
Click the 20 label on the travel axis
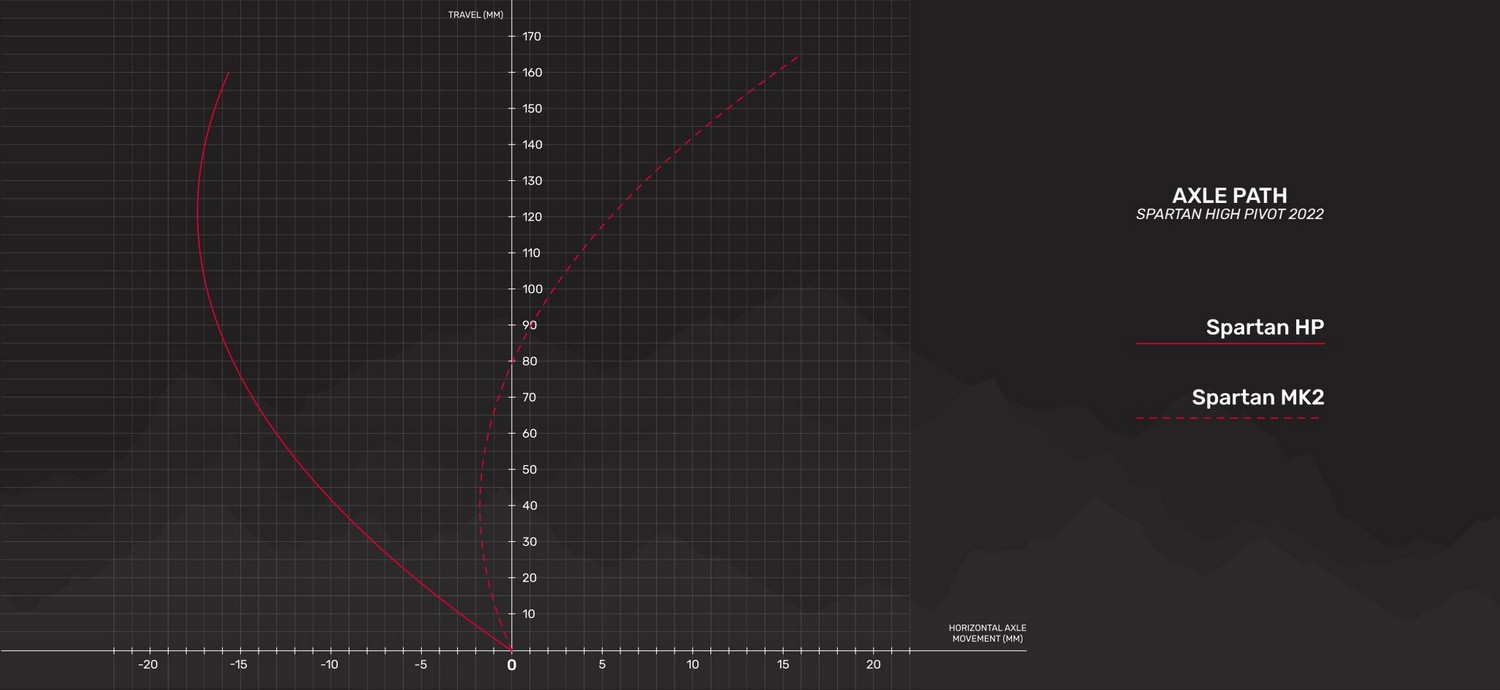530,578
